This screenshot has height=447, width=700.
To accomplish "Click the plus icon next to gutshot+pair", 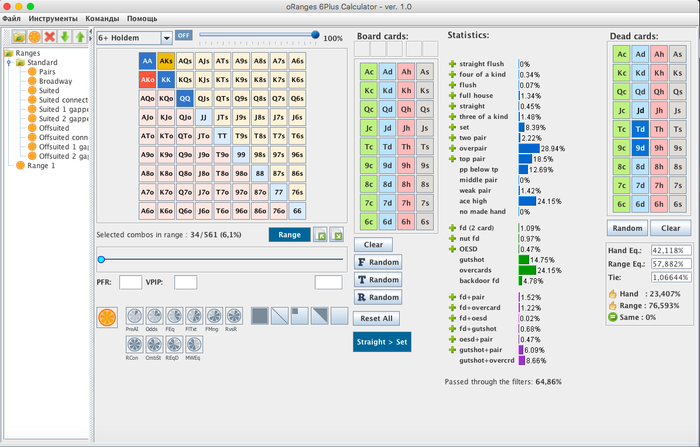I will tap(452, 350).
